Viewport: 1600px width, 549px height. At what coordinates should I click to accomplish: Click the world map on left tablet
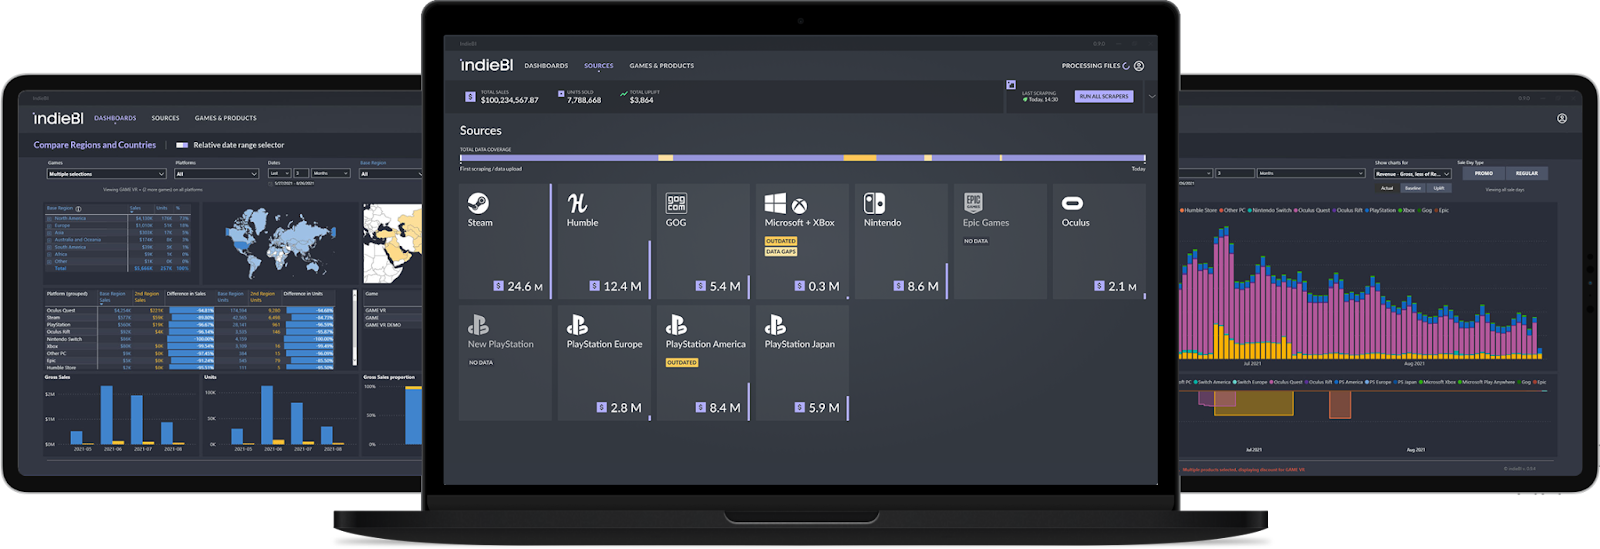(280, 244)
